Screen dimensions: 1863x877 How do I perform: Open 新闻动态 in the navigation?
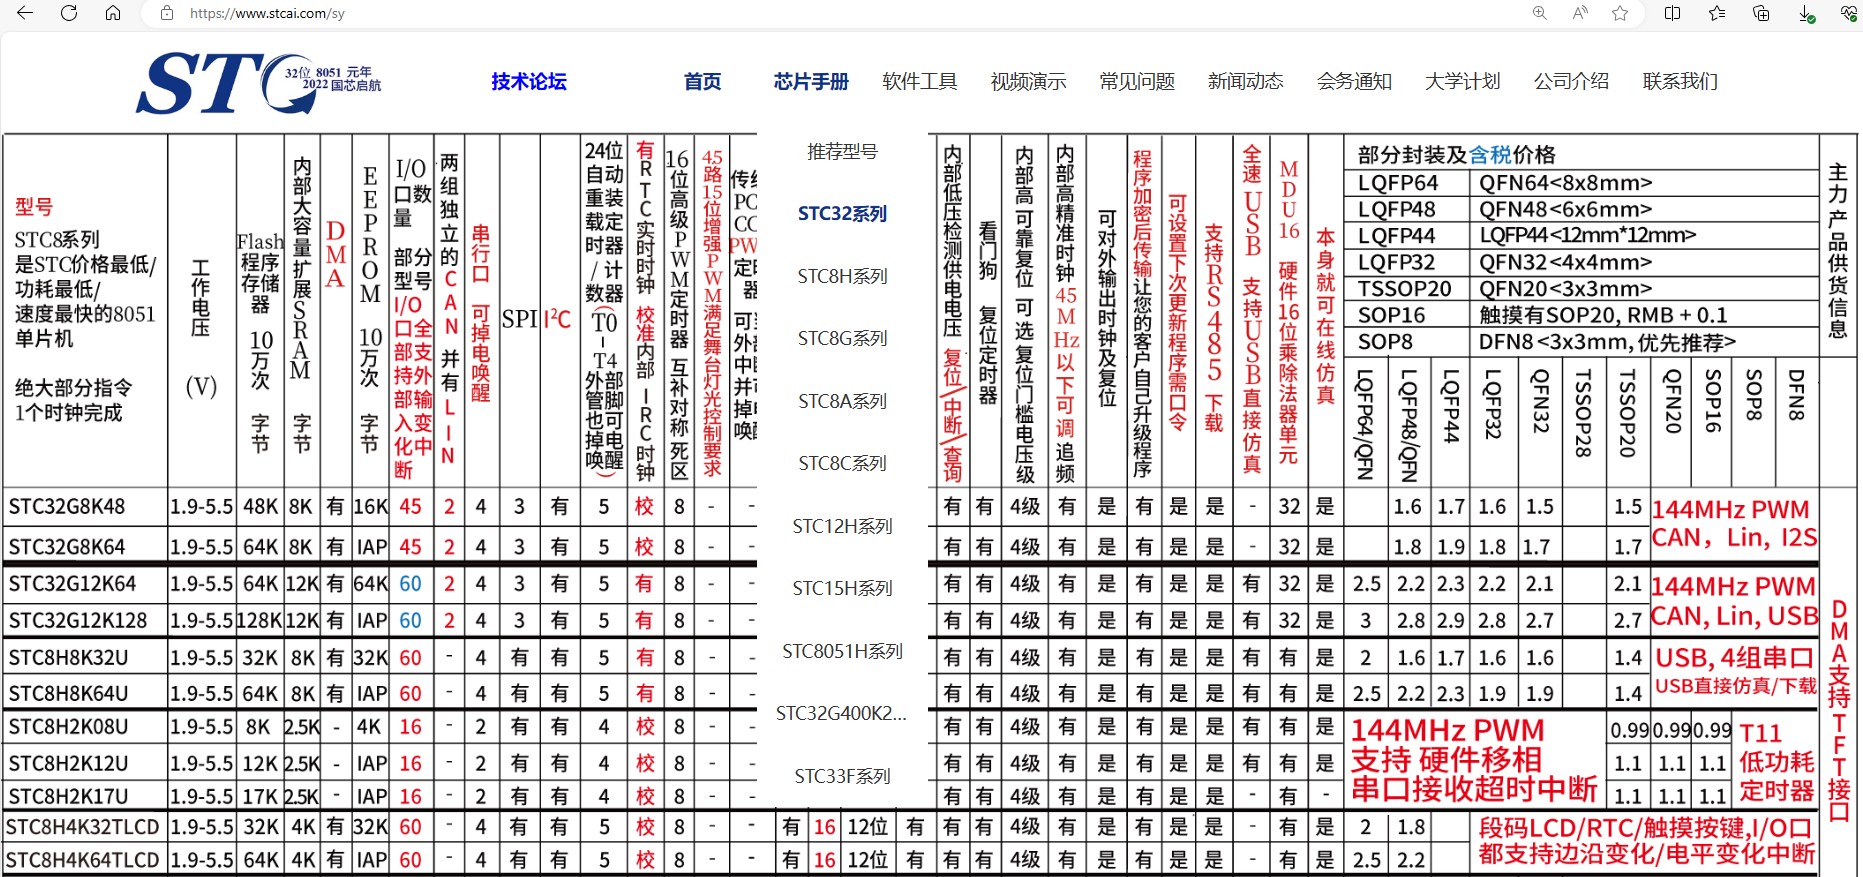click(x=1246, y=82)
